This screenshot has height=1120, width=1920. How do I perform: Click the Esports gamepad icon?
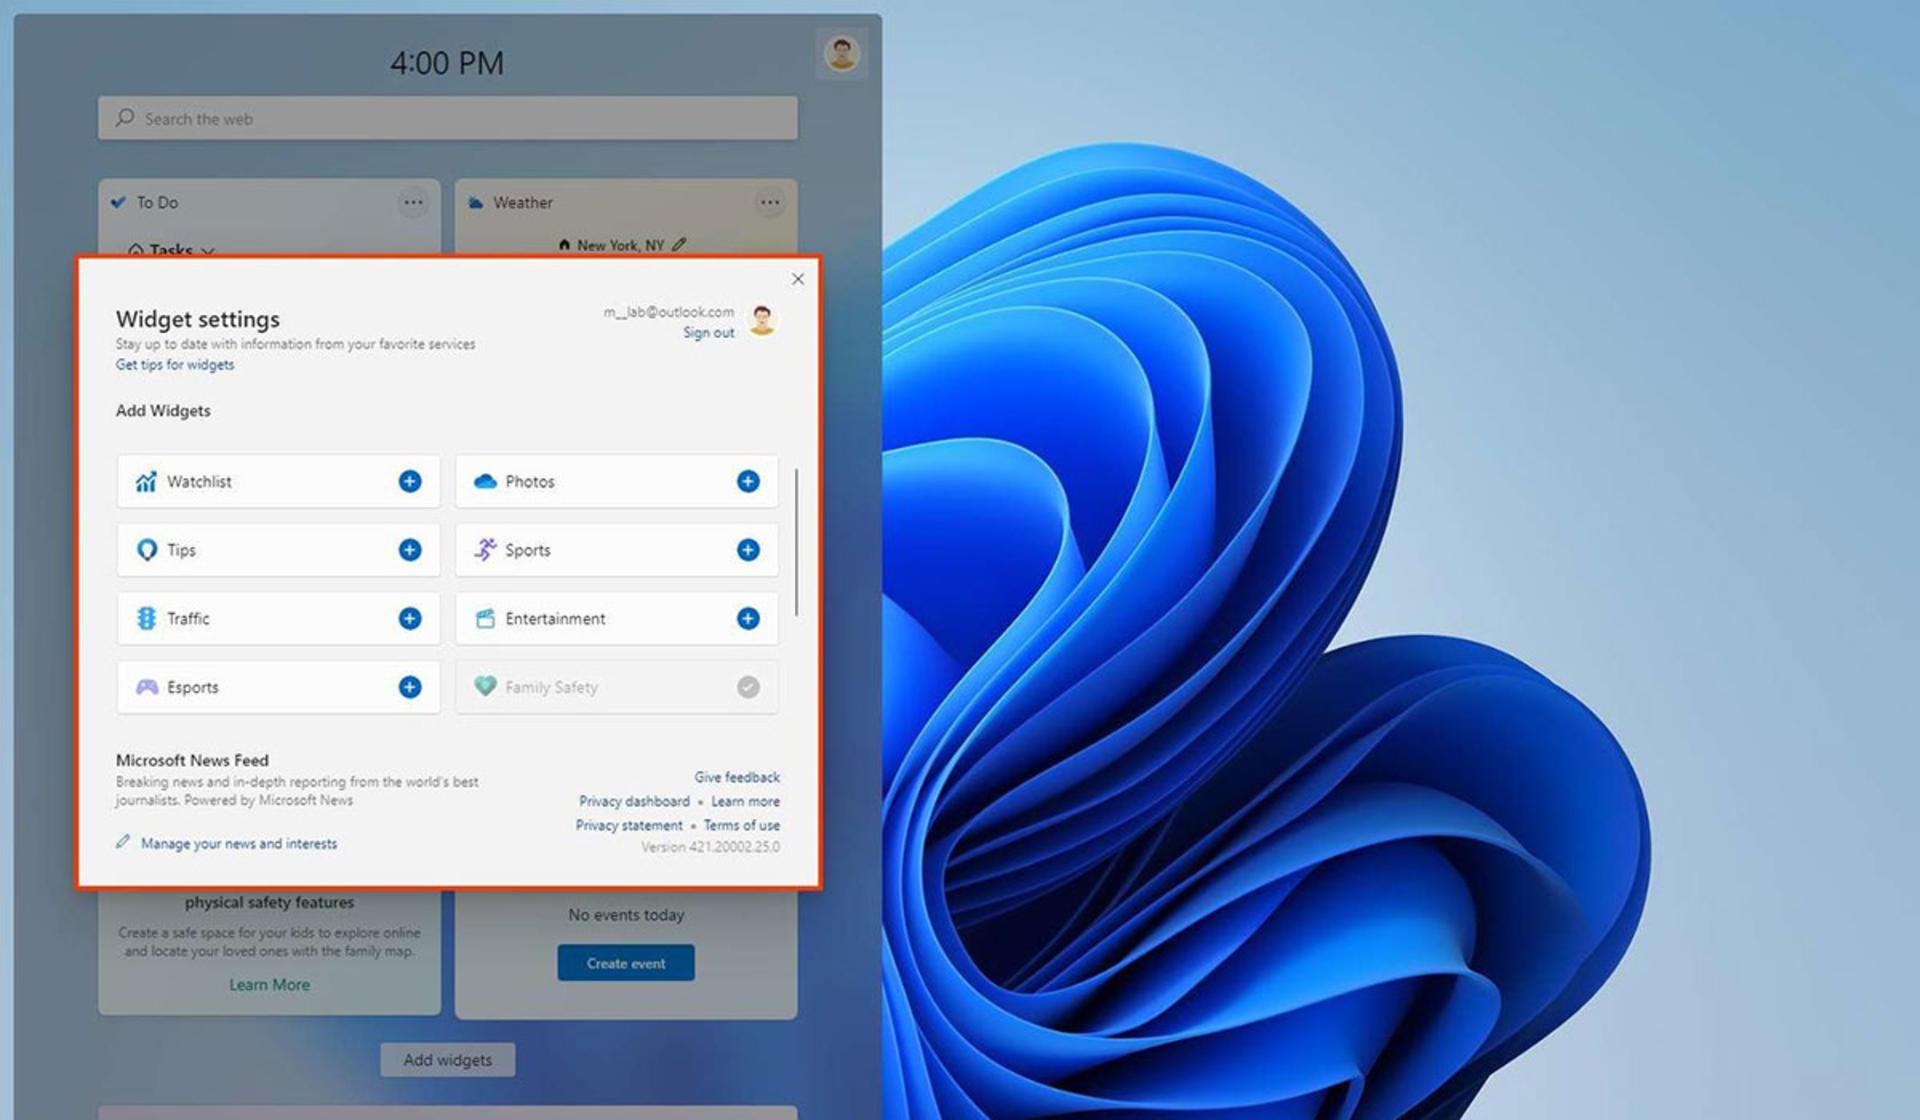click(x=146, y=687)
